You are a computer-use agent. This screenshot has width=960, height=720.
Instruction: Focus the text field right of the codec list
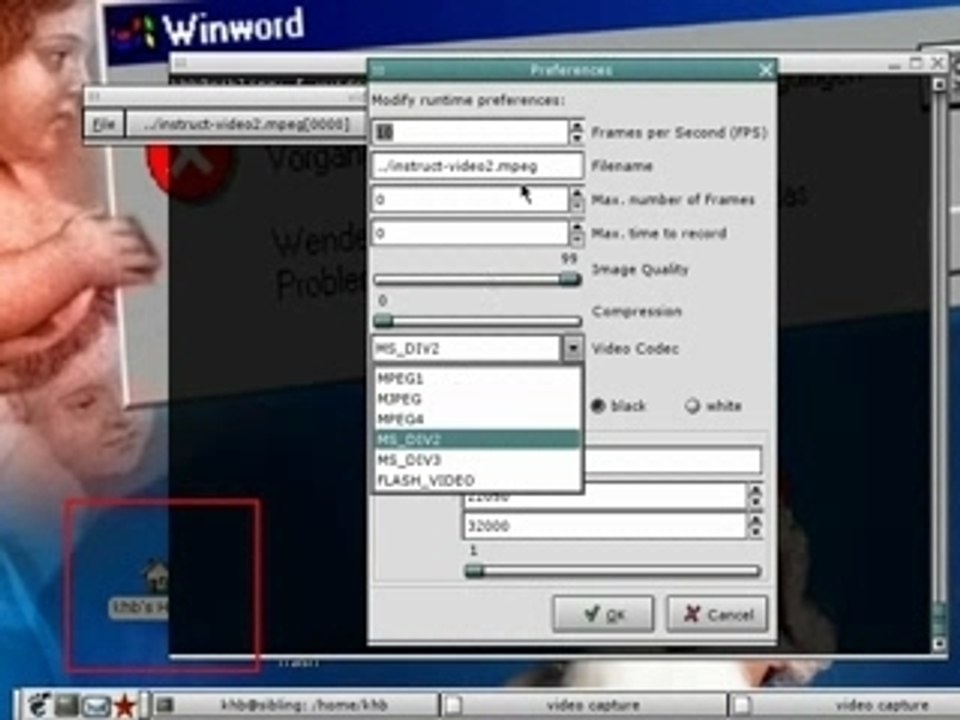pos(673,460)
